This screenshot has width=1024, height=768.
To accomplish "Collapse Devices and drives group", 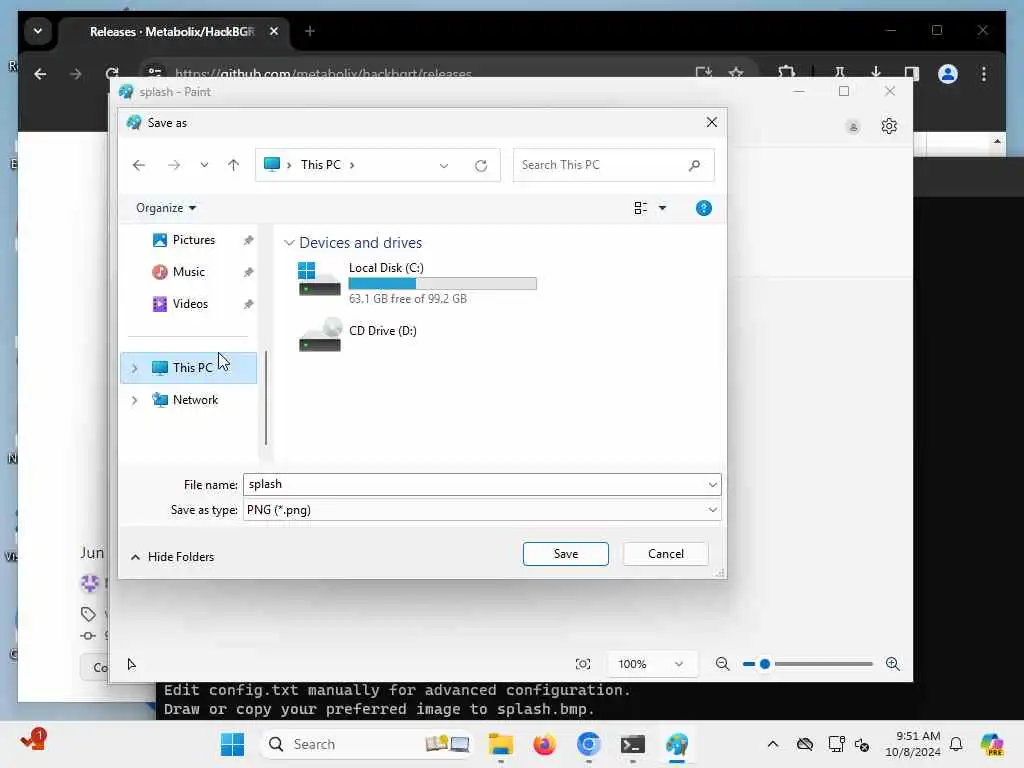I will pos(289,243).
